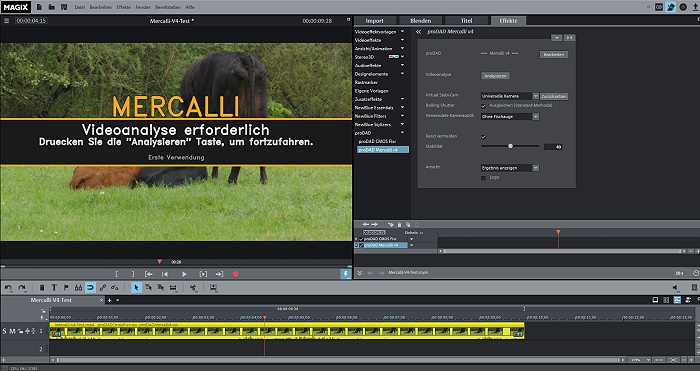Open the Virtual Stabi-Cam Universelle Kamera dropdown

[x=510, y=96]
